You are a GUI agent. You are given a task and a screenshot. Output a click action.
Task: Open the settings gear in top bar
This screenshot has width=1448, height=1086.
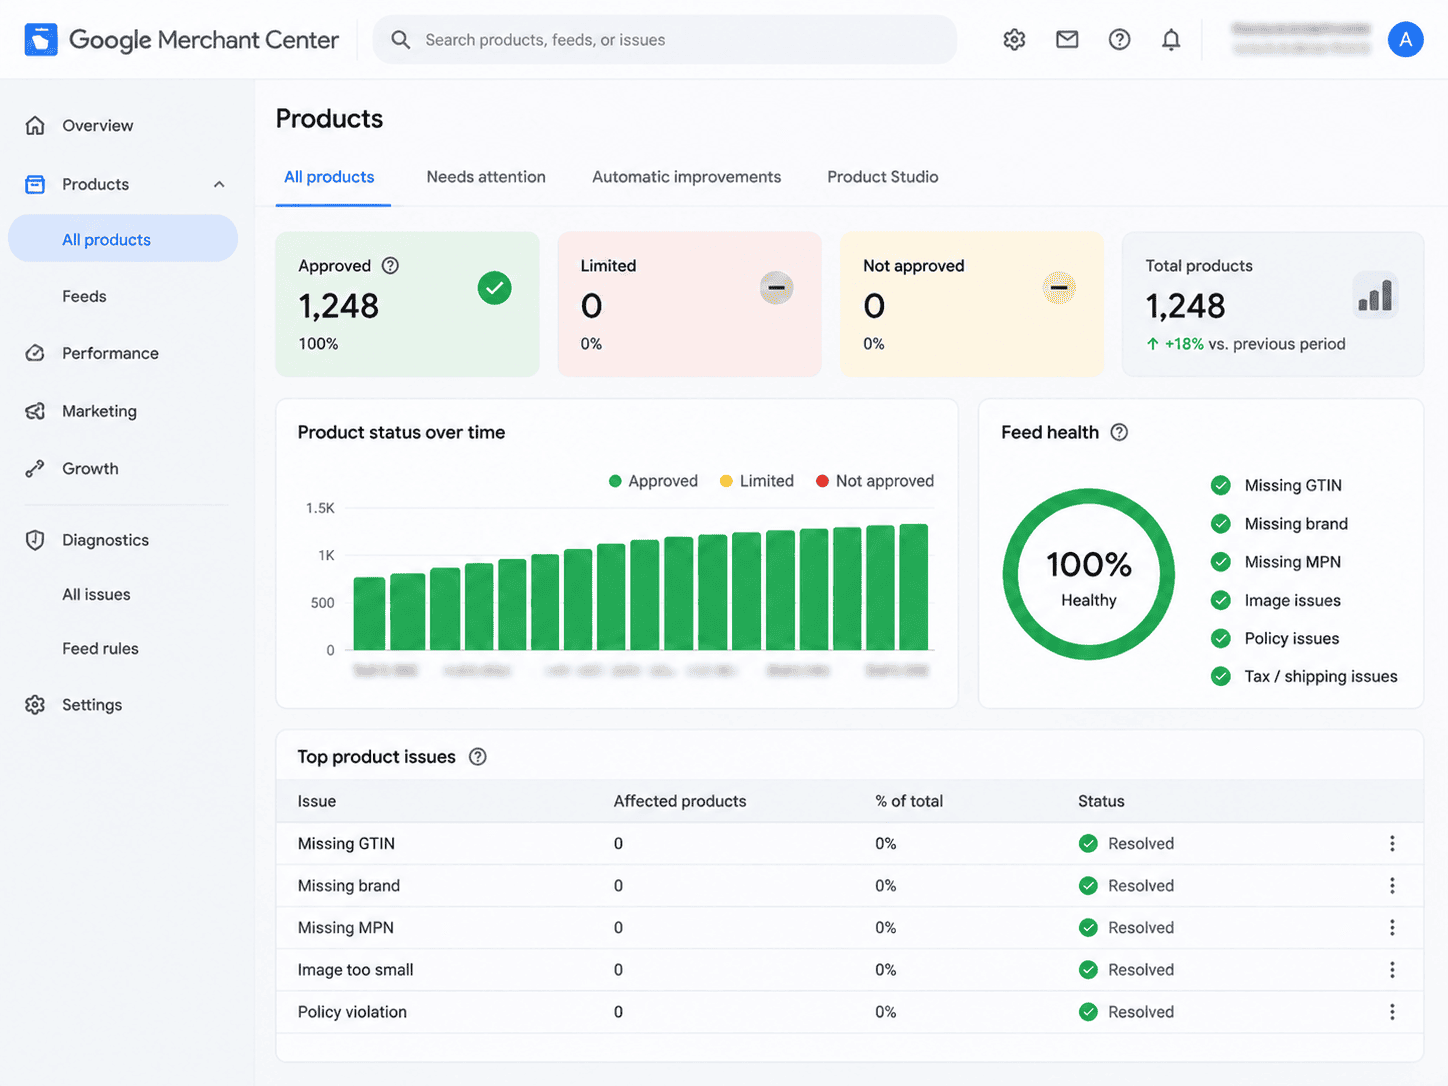click(1014, 40)
